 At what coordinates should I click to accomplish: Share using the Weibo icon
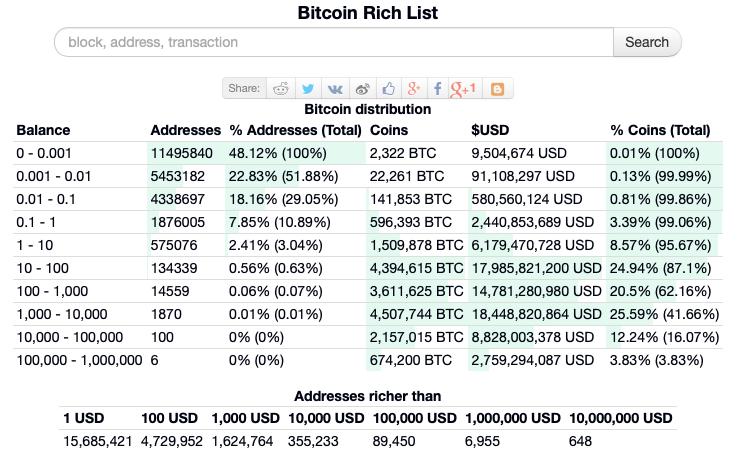click(x=362, y=88)
